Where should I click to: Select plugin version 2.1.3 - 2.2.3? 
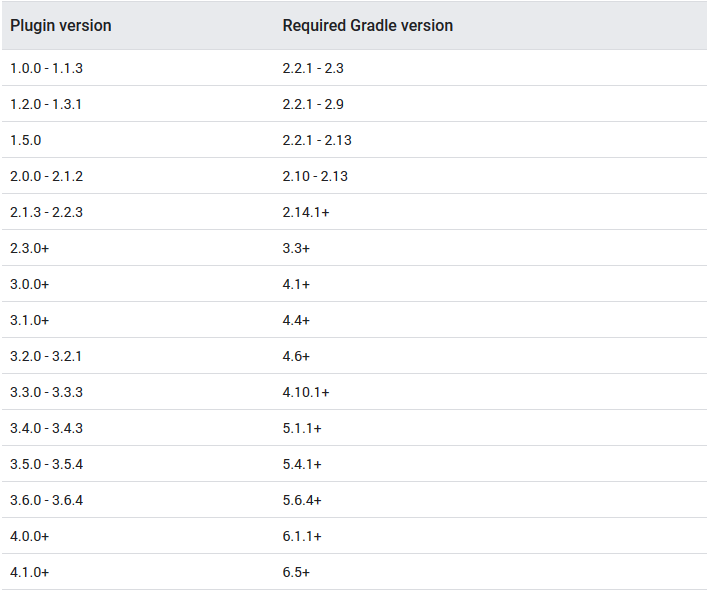click(47, 212)
